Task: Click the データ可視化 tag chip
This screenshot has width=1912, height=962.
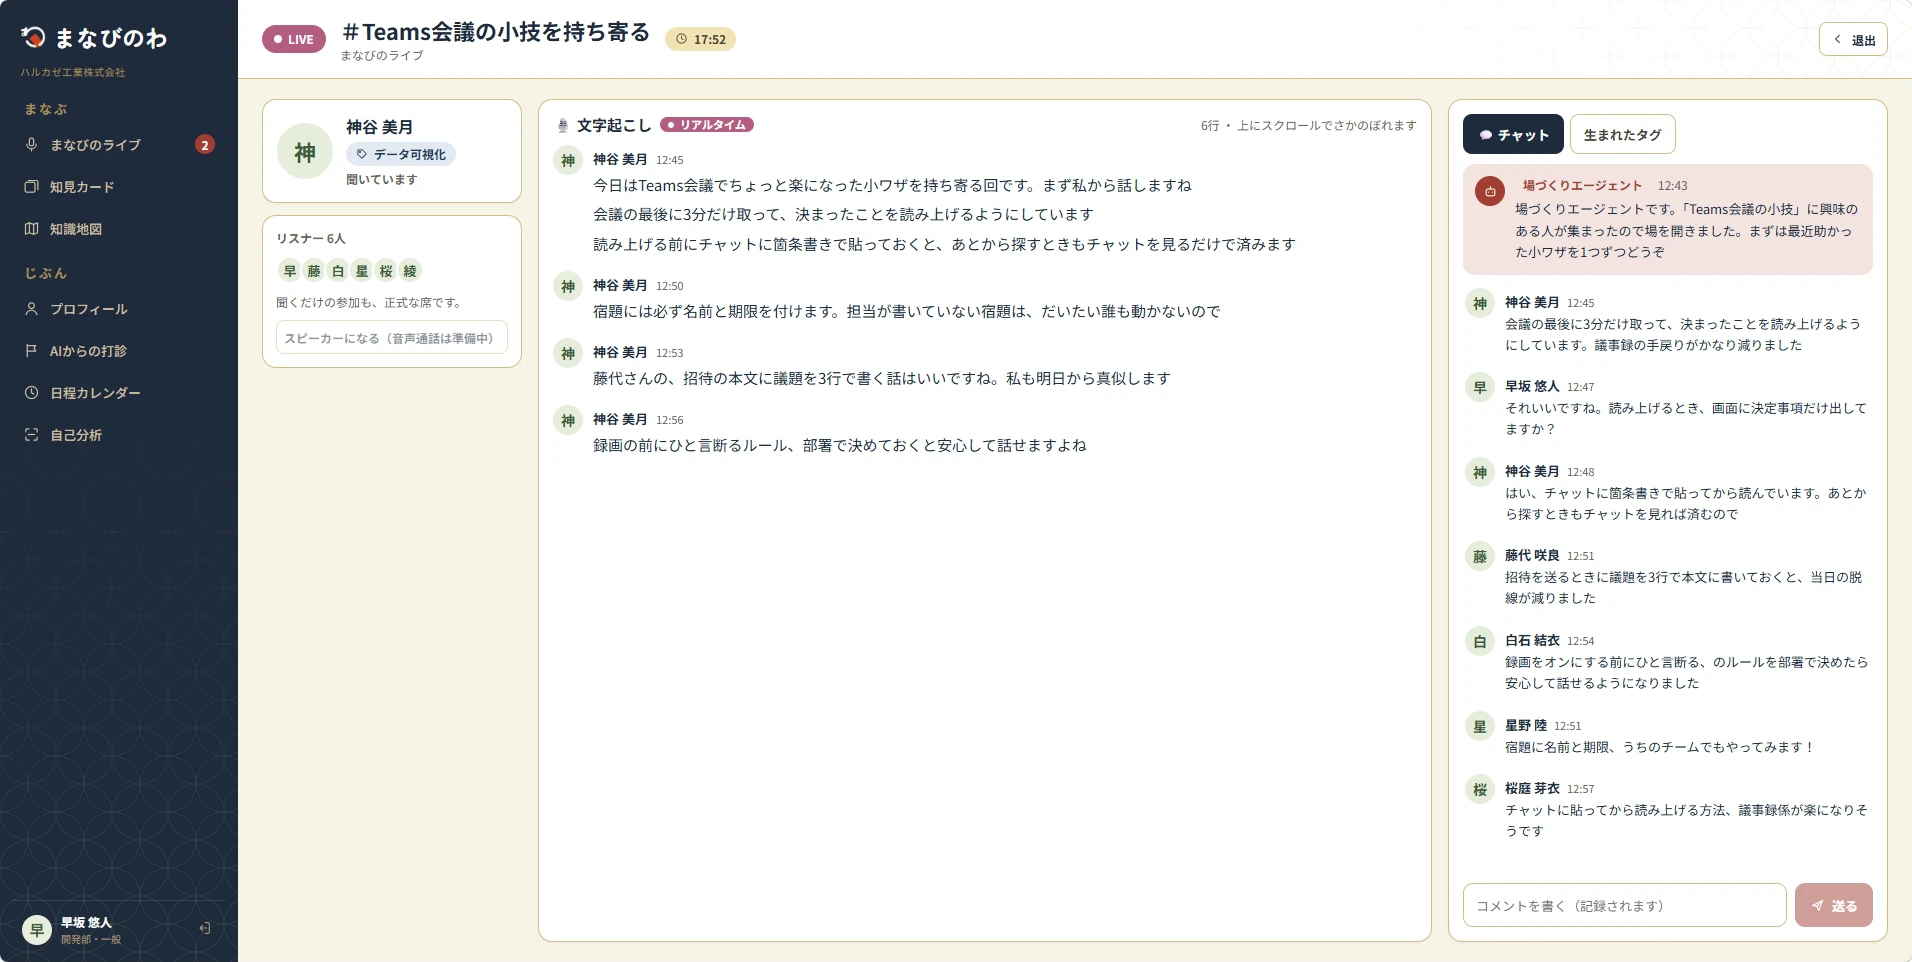Action: pyautogui.click(x=401, y=154)
